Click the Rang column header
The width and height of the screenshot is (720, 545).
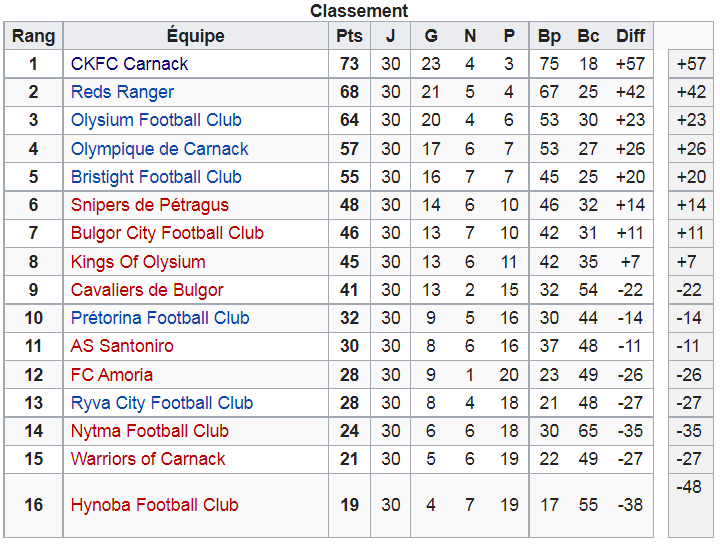coord(34,36)
